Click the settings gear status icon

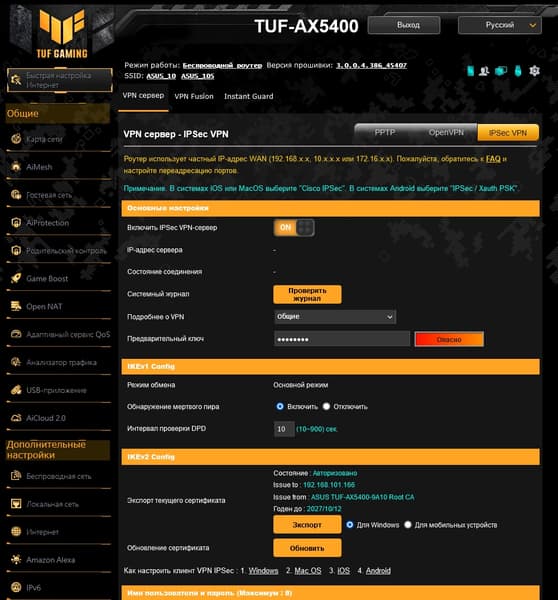pos(534,70)
